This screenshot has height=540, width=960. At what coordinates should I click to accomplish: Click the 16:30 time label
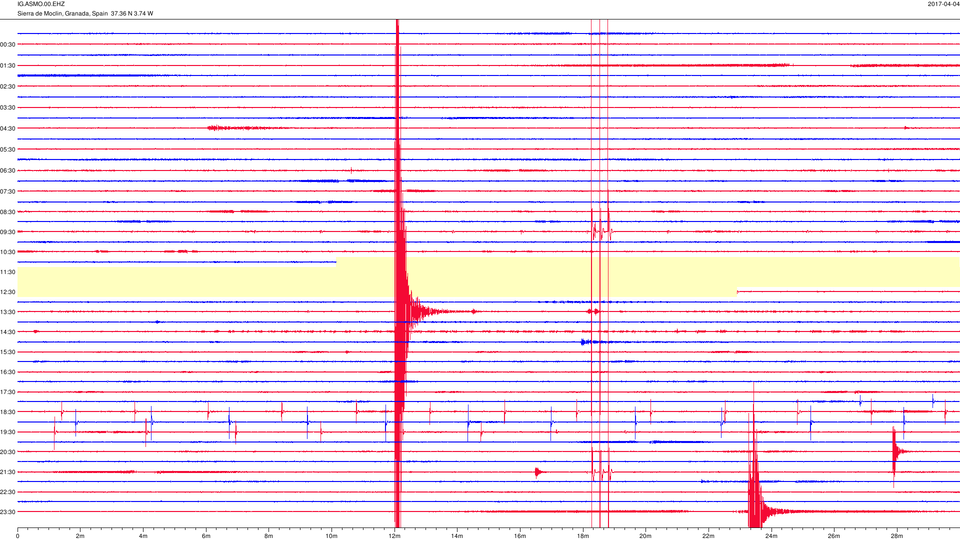(8, 372)
